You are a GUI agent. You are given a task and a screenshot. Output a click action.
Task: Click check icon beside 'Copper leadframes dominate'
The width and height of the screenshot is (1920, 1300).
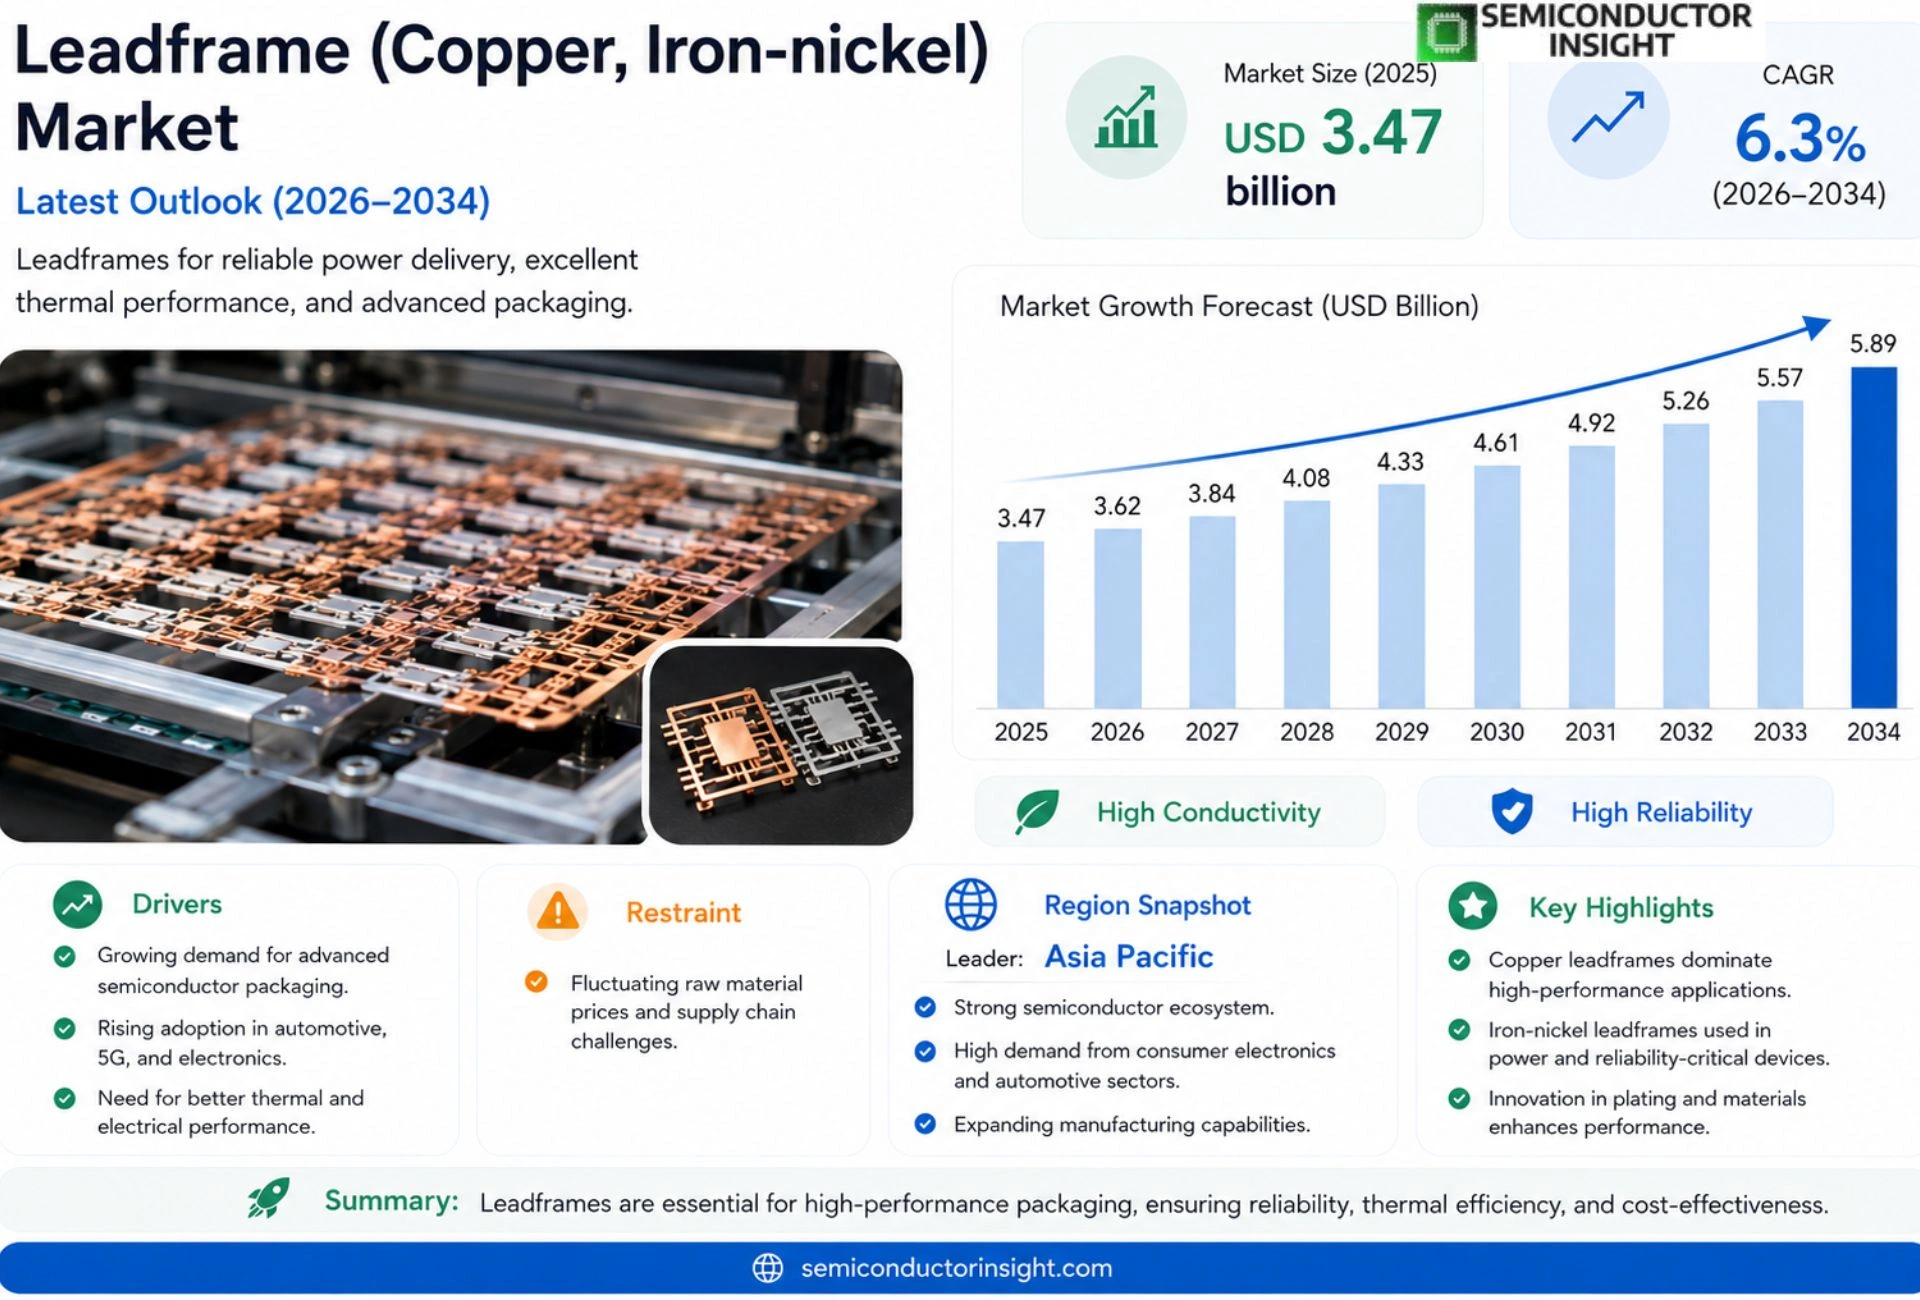(1460, 960)
